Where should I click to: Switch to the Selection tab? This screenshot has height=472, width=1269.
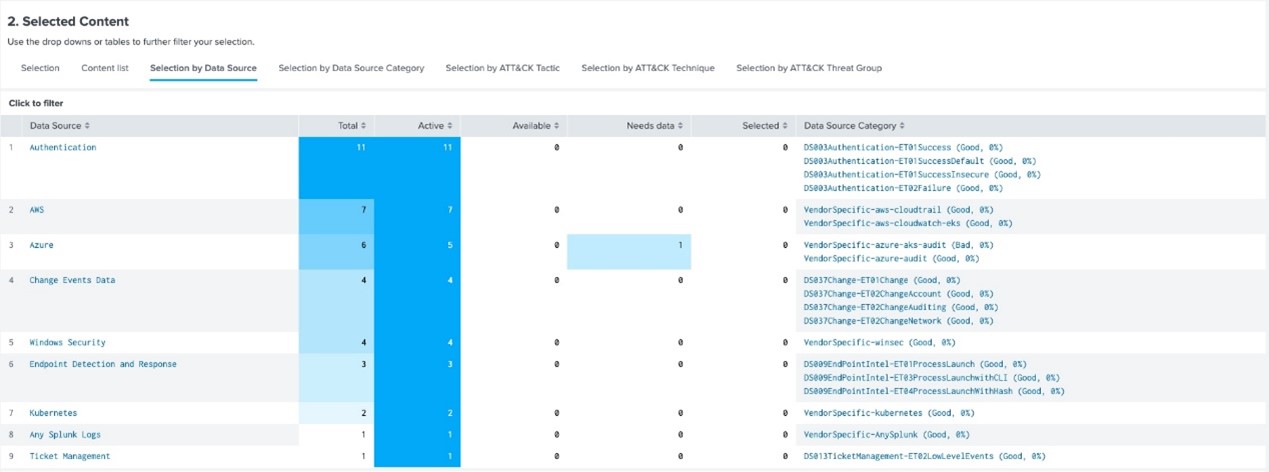[40, 68]
